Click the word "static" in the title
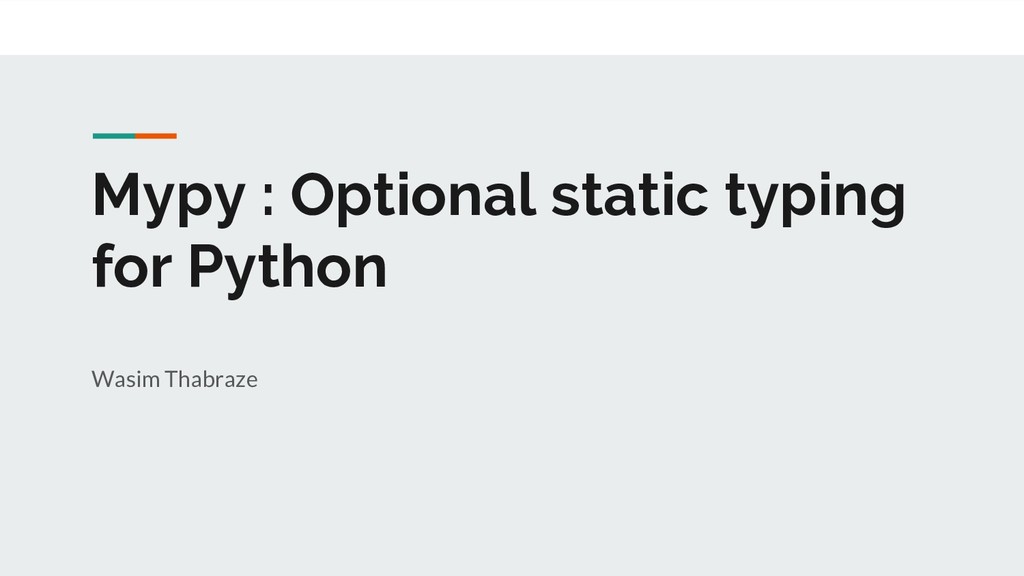The height and width of the screenshot is (576, 1024). tap(630, 195)
